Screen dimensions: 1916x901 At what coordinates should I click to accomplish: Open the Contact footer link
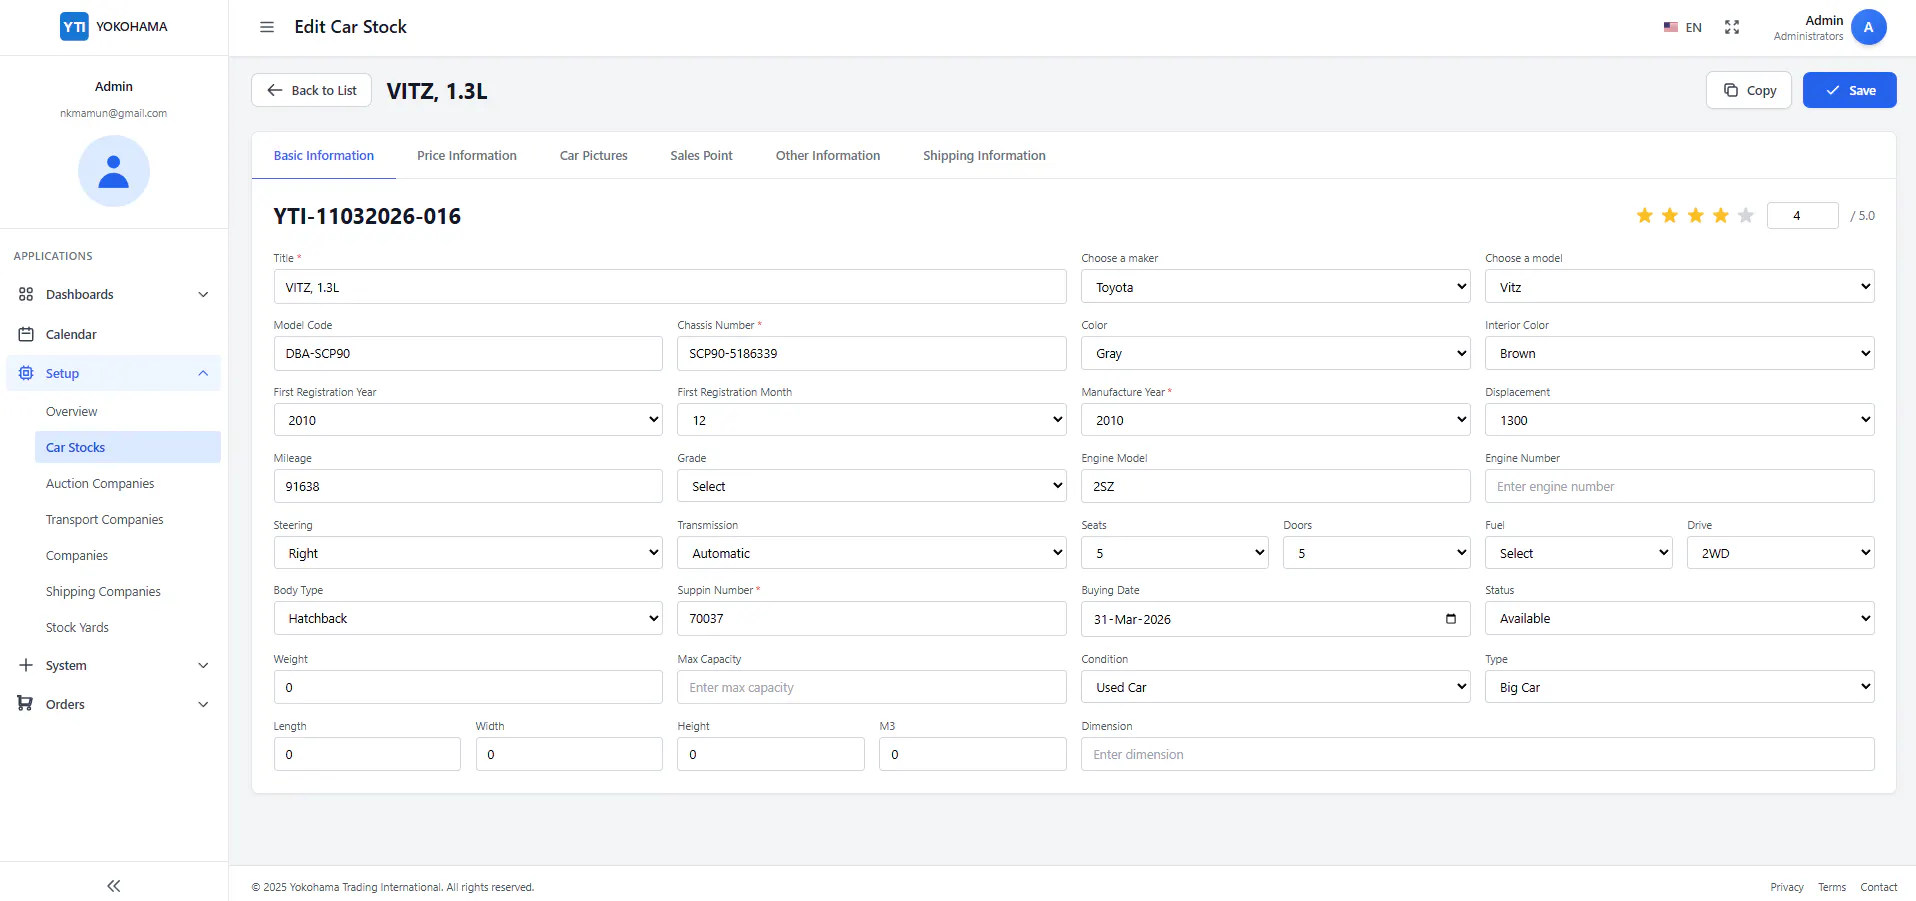[x=1879, y=887]
